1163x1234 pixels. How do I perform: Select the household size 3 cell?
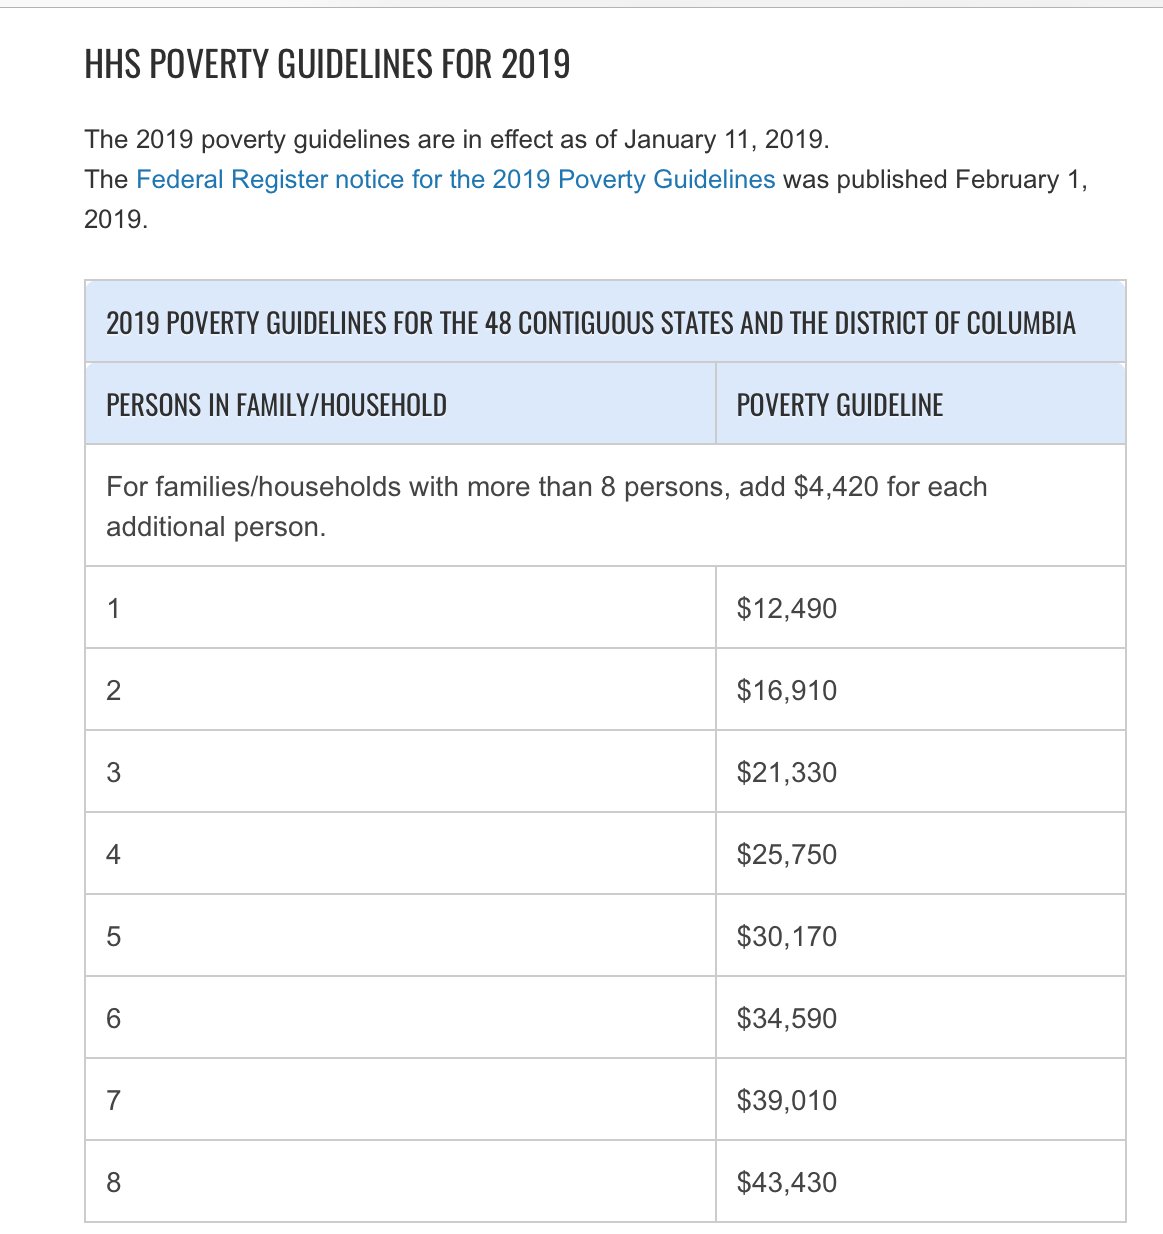click(401, 772)
